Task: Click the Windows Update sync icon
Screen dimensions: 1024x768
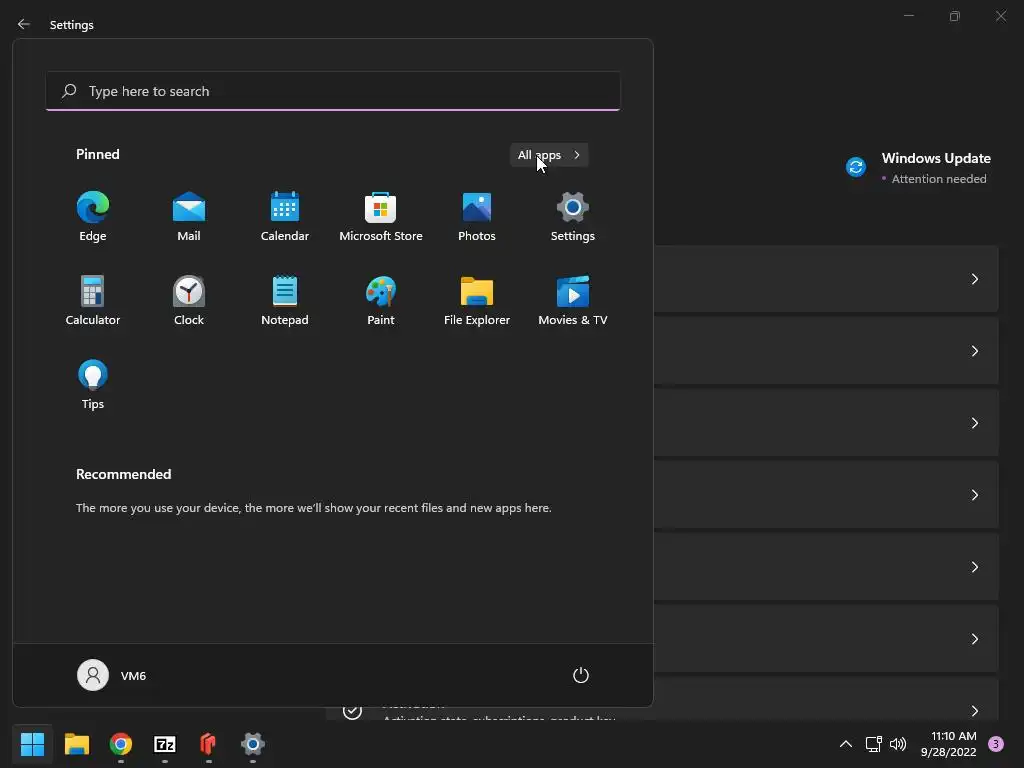Action: 856,167
